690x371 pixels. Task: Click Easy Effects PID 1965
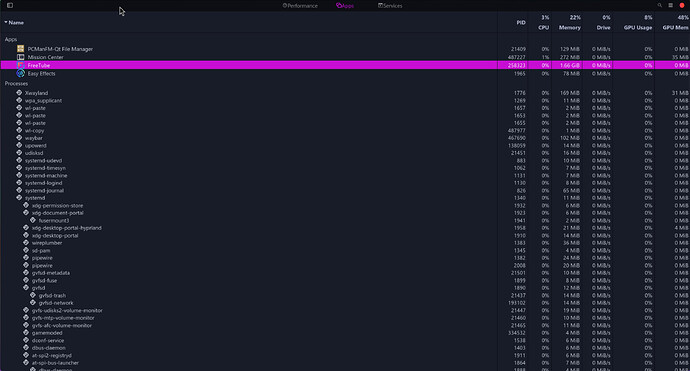click(520, 73)
